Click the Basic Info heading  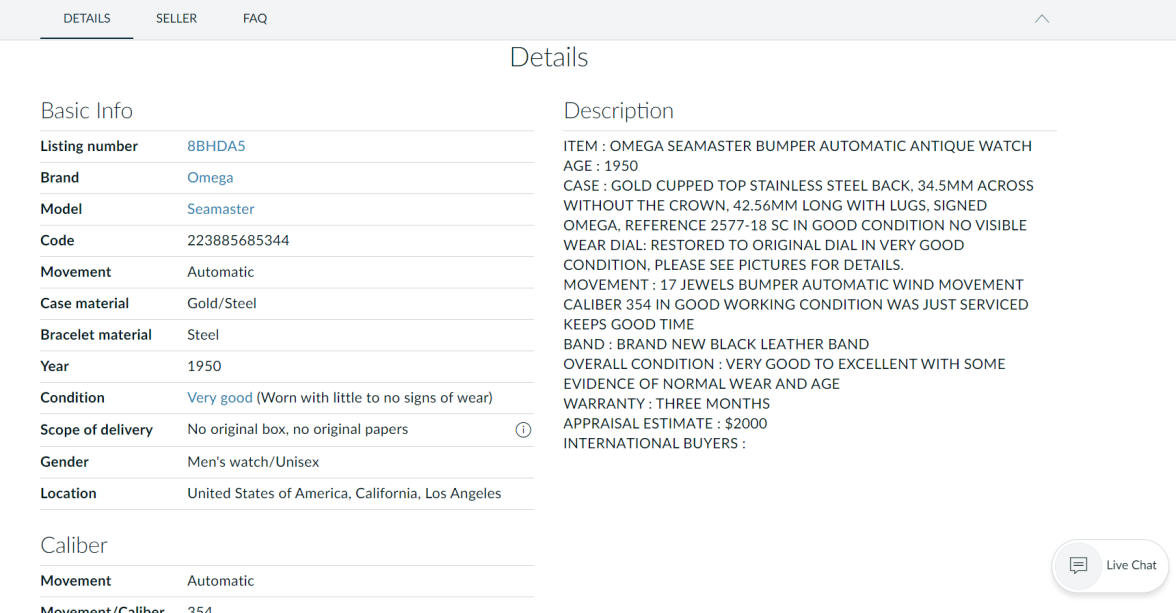[86, 110]
